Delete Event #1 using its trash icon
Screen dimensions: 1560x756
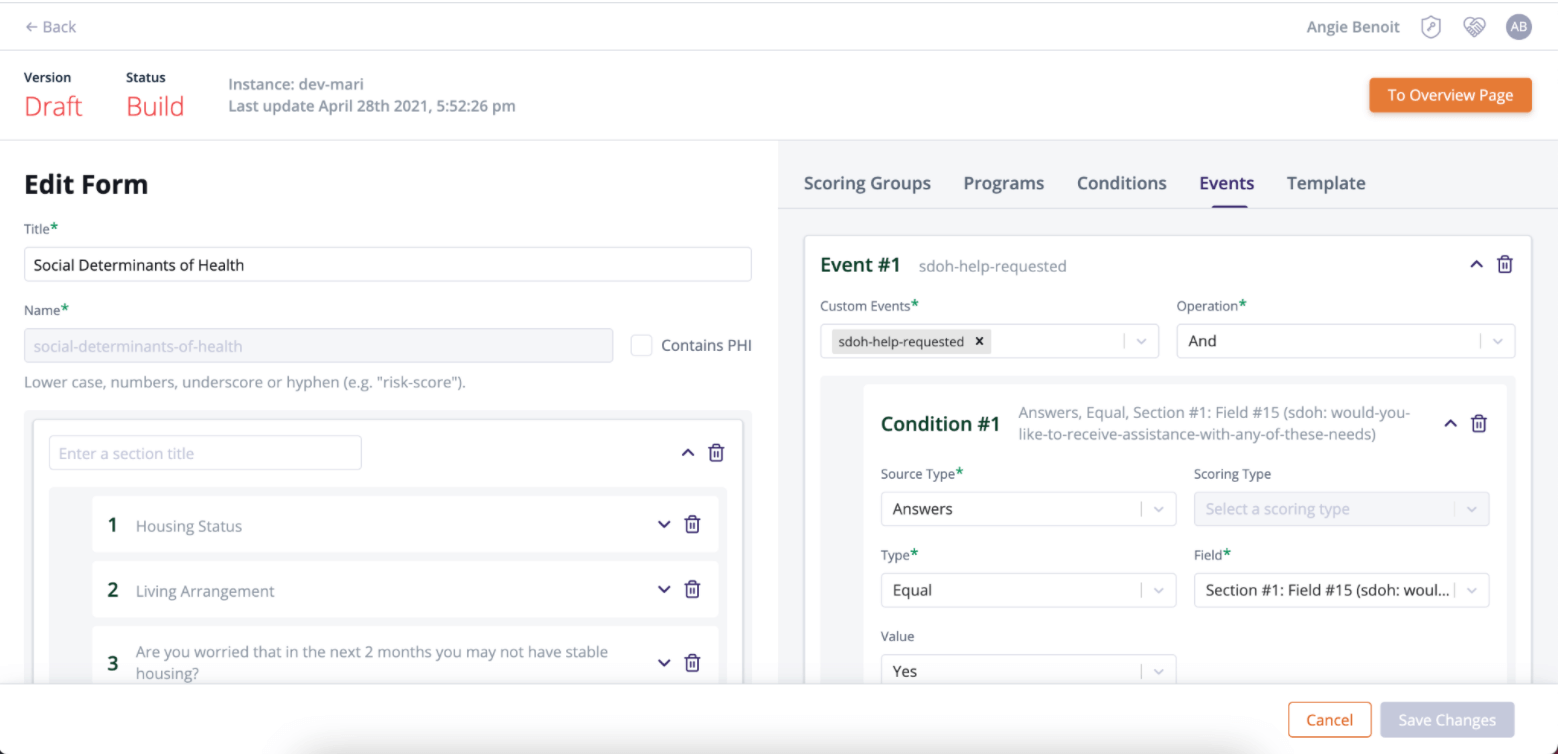tap(1505, 263)
